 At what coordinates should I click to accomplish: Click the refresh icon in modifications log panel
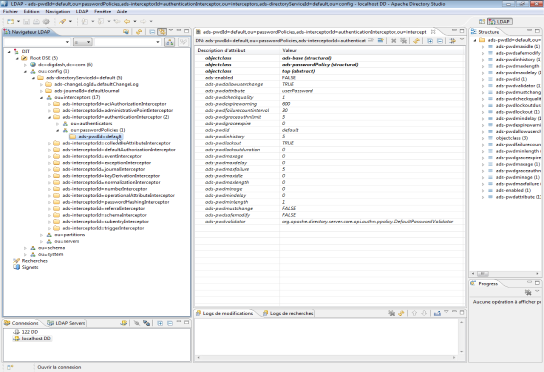(x=401, y=313)
